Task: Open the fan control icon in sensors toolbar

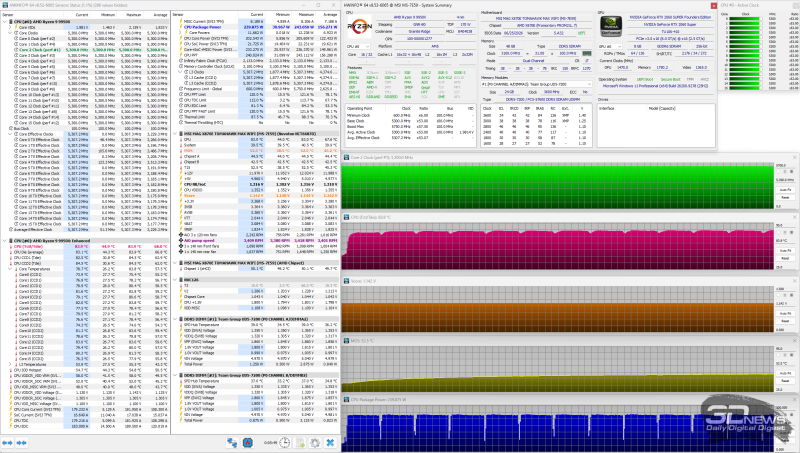Action: pos(248,442)
